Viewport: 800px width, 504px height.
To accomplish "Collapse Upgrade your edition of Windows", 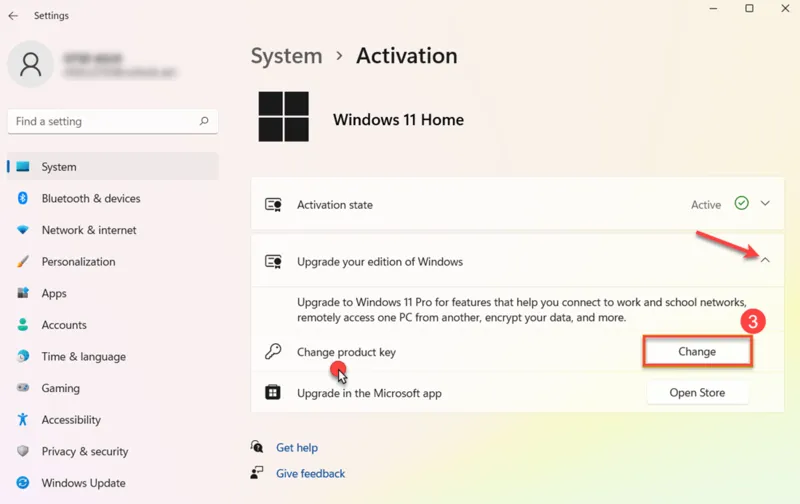I will tap(765, 260).
